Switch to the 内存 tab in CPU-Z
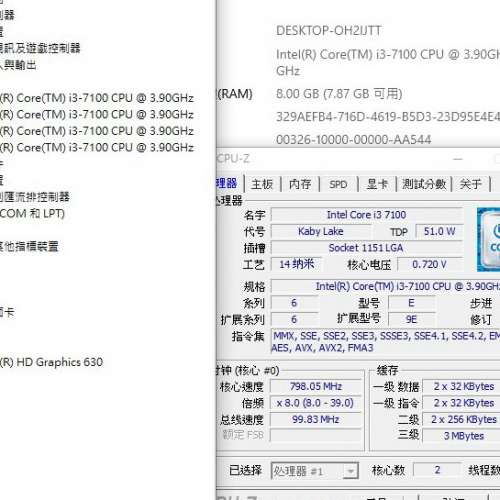 (300, 184)
